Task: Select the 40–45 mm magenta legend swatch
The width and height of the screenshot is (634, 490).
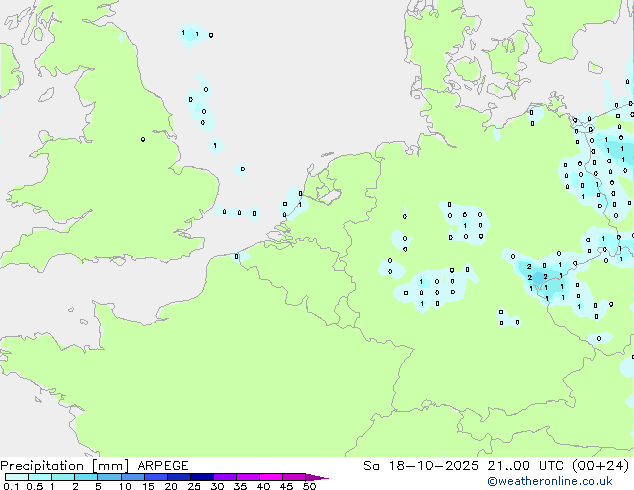Action: click(x=275, y=478)
